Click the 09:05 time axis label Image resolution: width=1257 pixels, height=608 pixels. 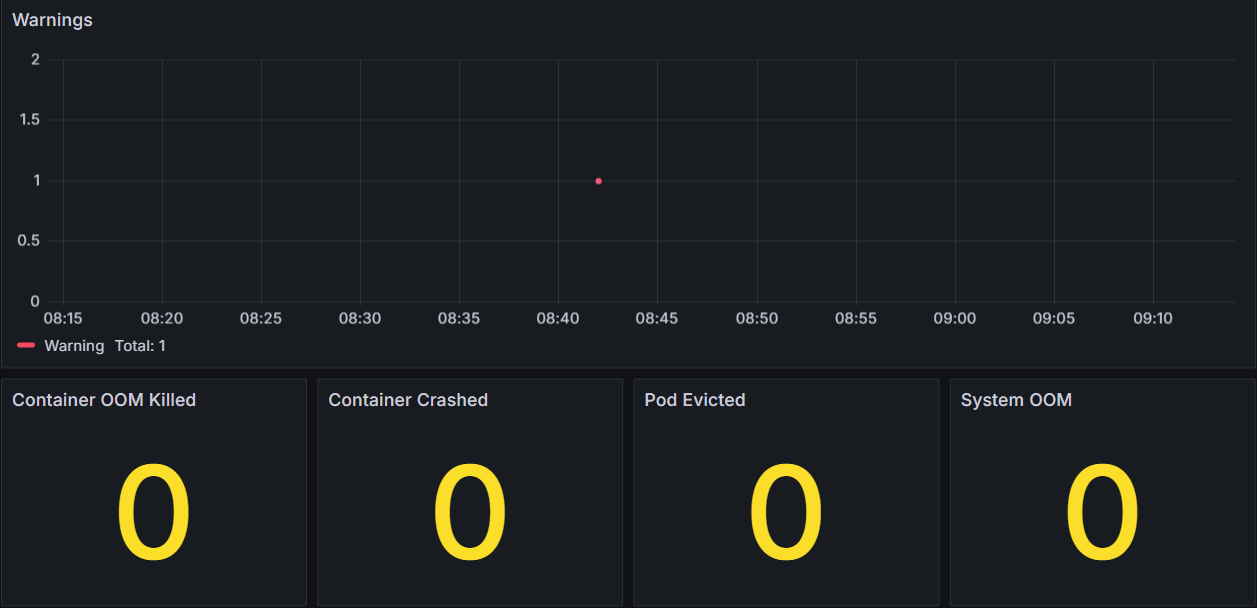(1054, 319)
